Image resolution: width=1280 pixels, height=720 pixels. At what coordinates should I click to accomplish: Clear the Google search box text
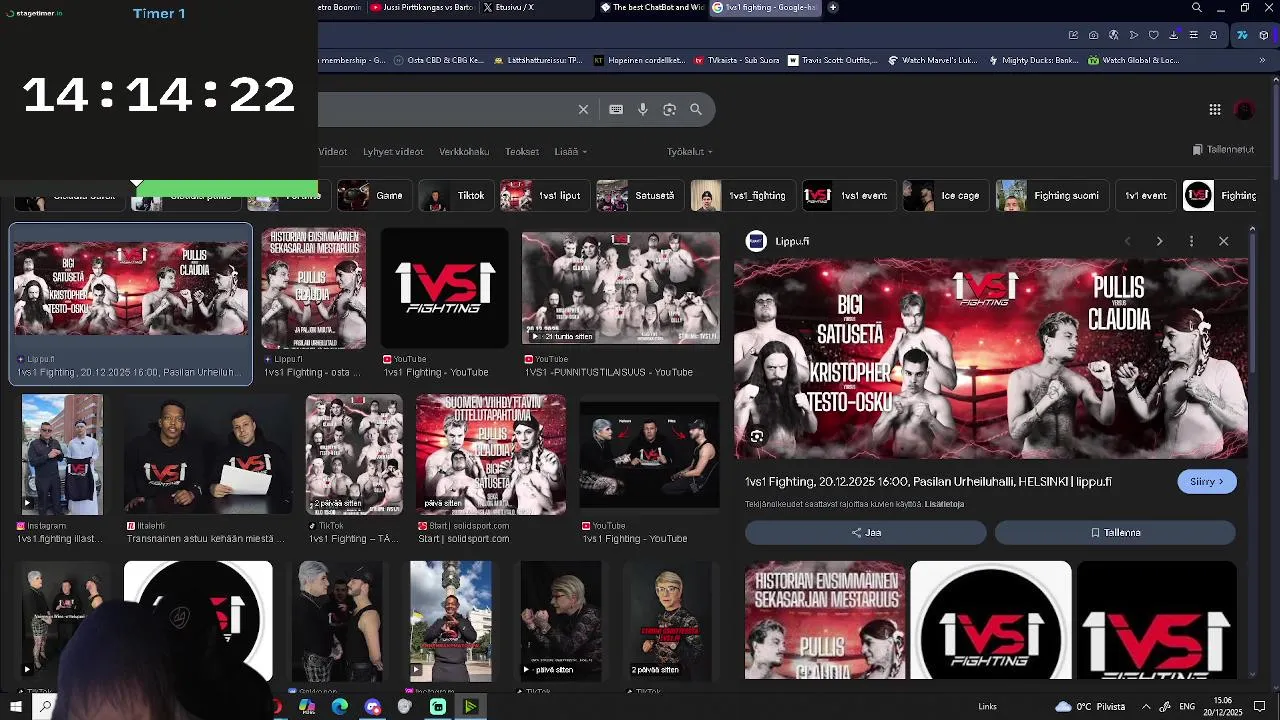(x=583, y=109)
